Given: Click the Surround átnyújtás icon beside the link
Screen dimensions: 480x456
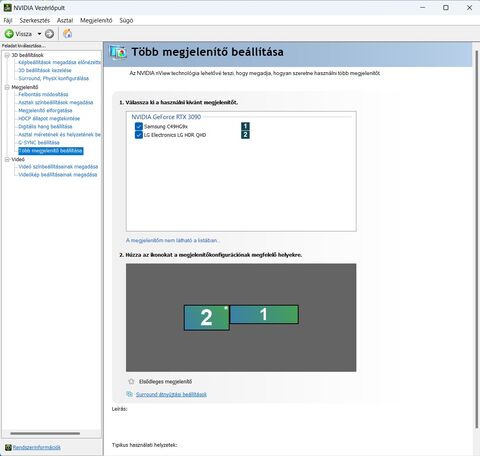Looking at the screenshot, I should 130,394.
